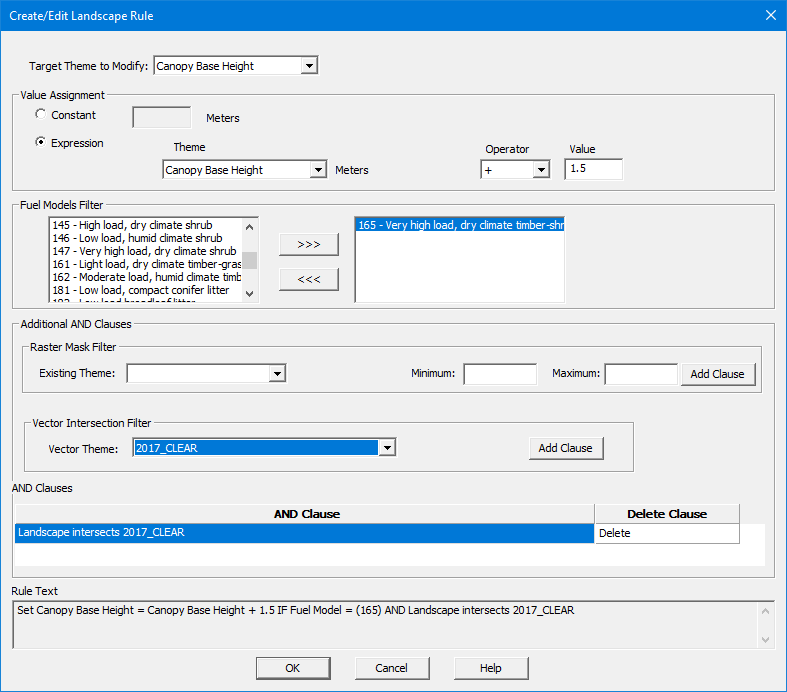Select fuel model 146 - Low load, humid climate shrub

pos(146,238)
